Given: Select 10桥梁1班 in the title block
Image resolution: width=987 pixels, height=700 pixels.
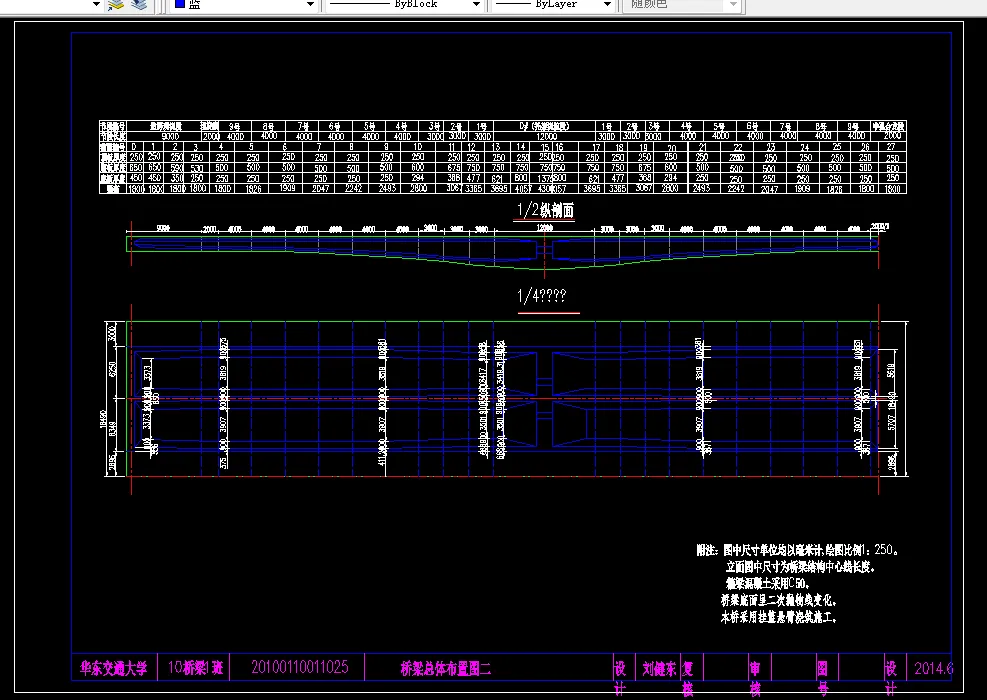Looking at the screenshot, I should click(x=195, y=668).
